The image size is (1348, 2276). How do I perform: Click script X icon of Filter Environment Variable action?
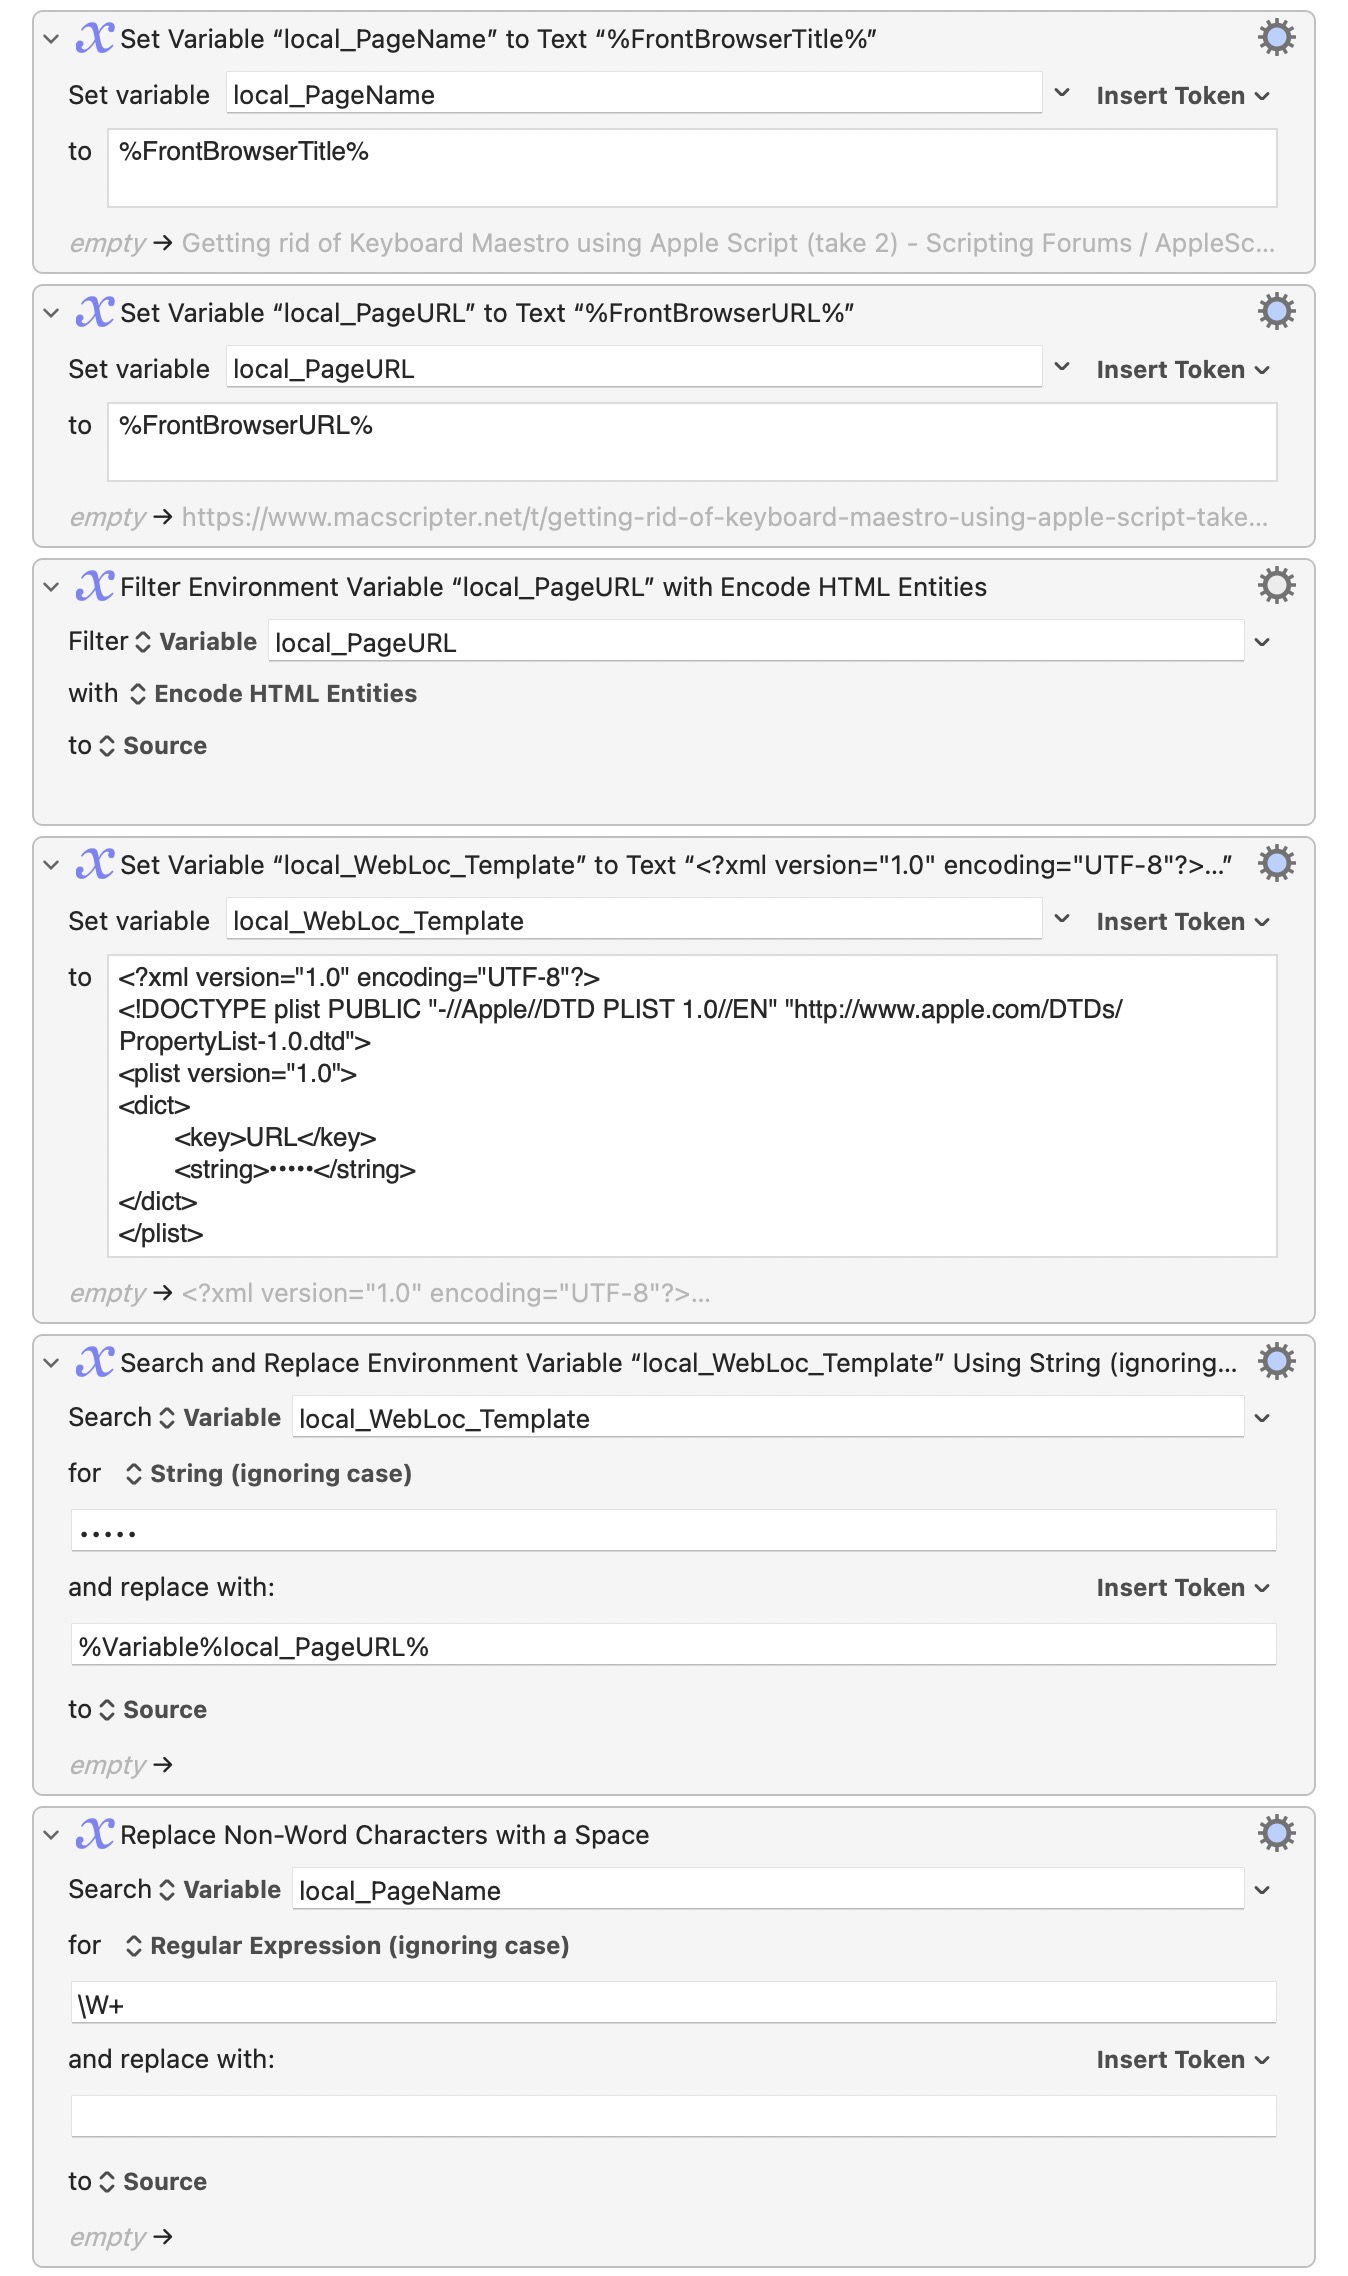(95, 586)
